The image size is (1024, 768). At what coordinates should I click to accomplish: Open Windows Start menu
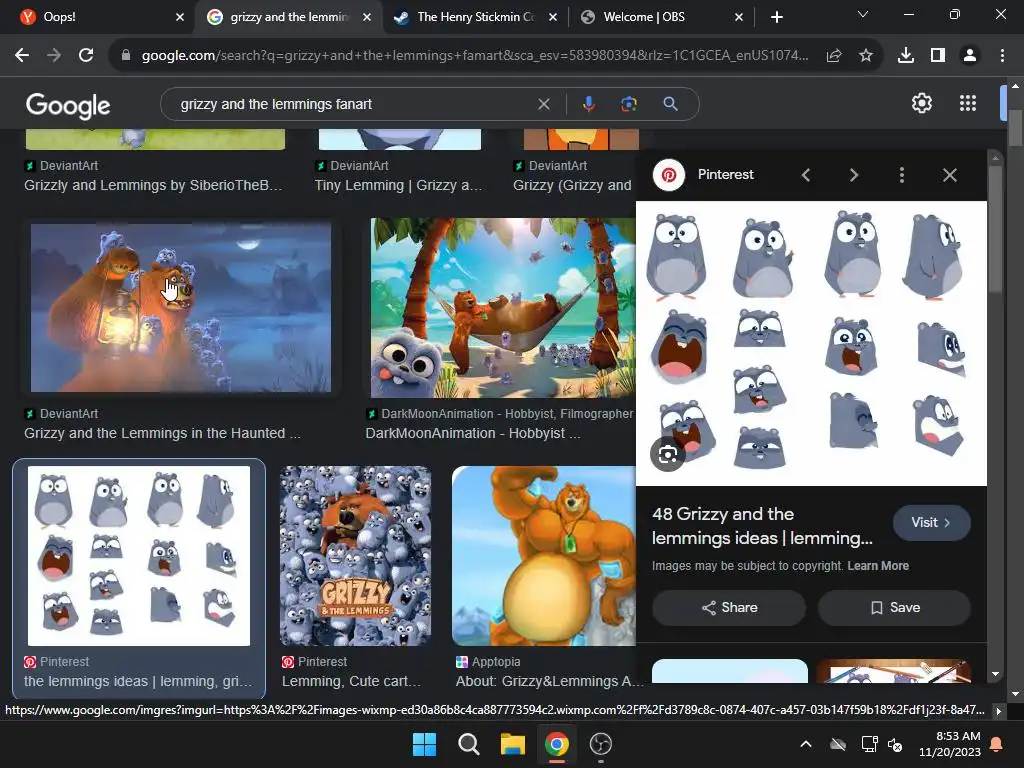(424, 744)
